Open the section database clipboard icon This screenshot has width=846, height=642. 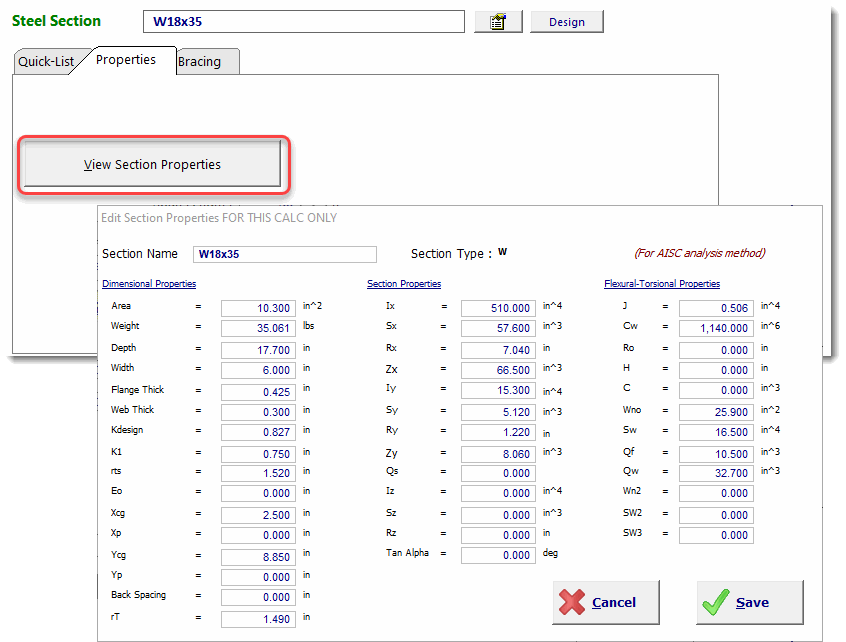click(498, 22)
